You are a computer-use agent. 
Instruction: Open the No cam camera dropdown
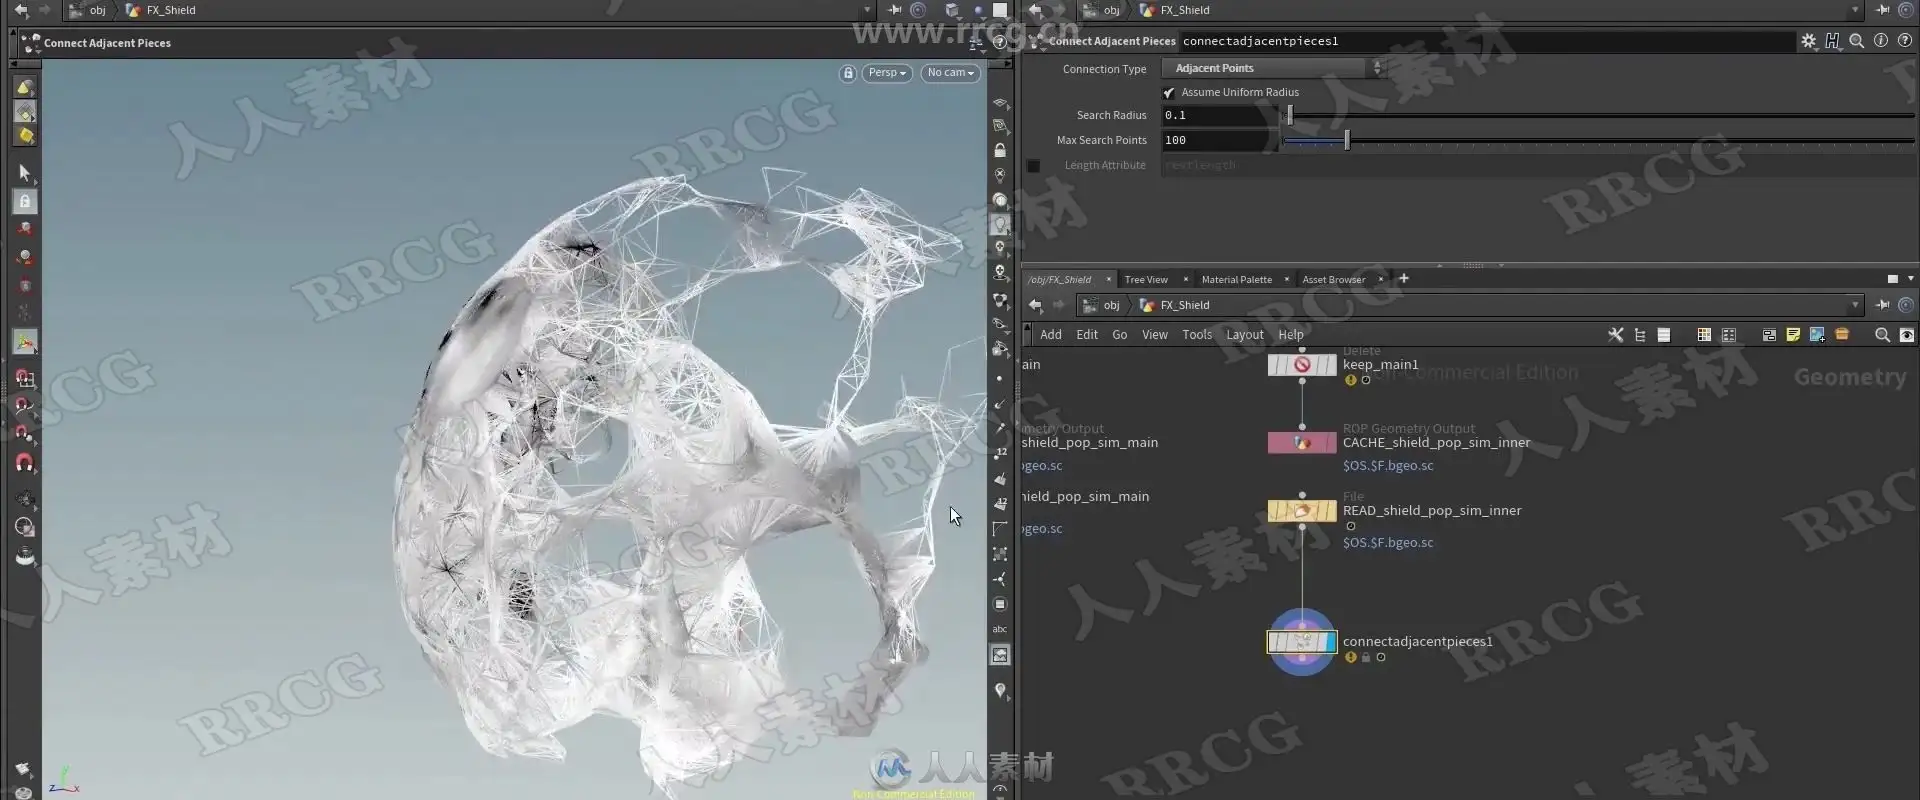tap(950, 73)
